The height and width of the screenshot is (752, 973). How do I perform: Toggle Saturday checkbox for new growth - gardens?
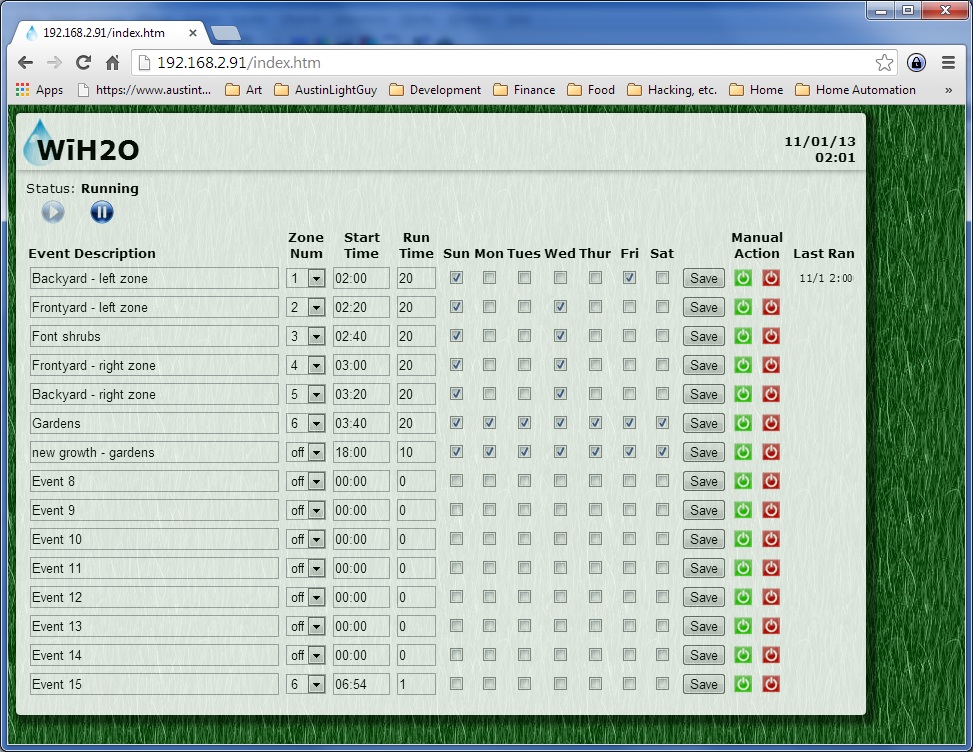coord(662,452)
